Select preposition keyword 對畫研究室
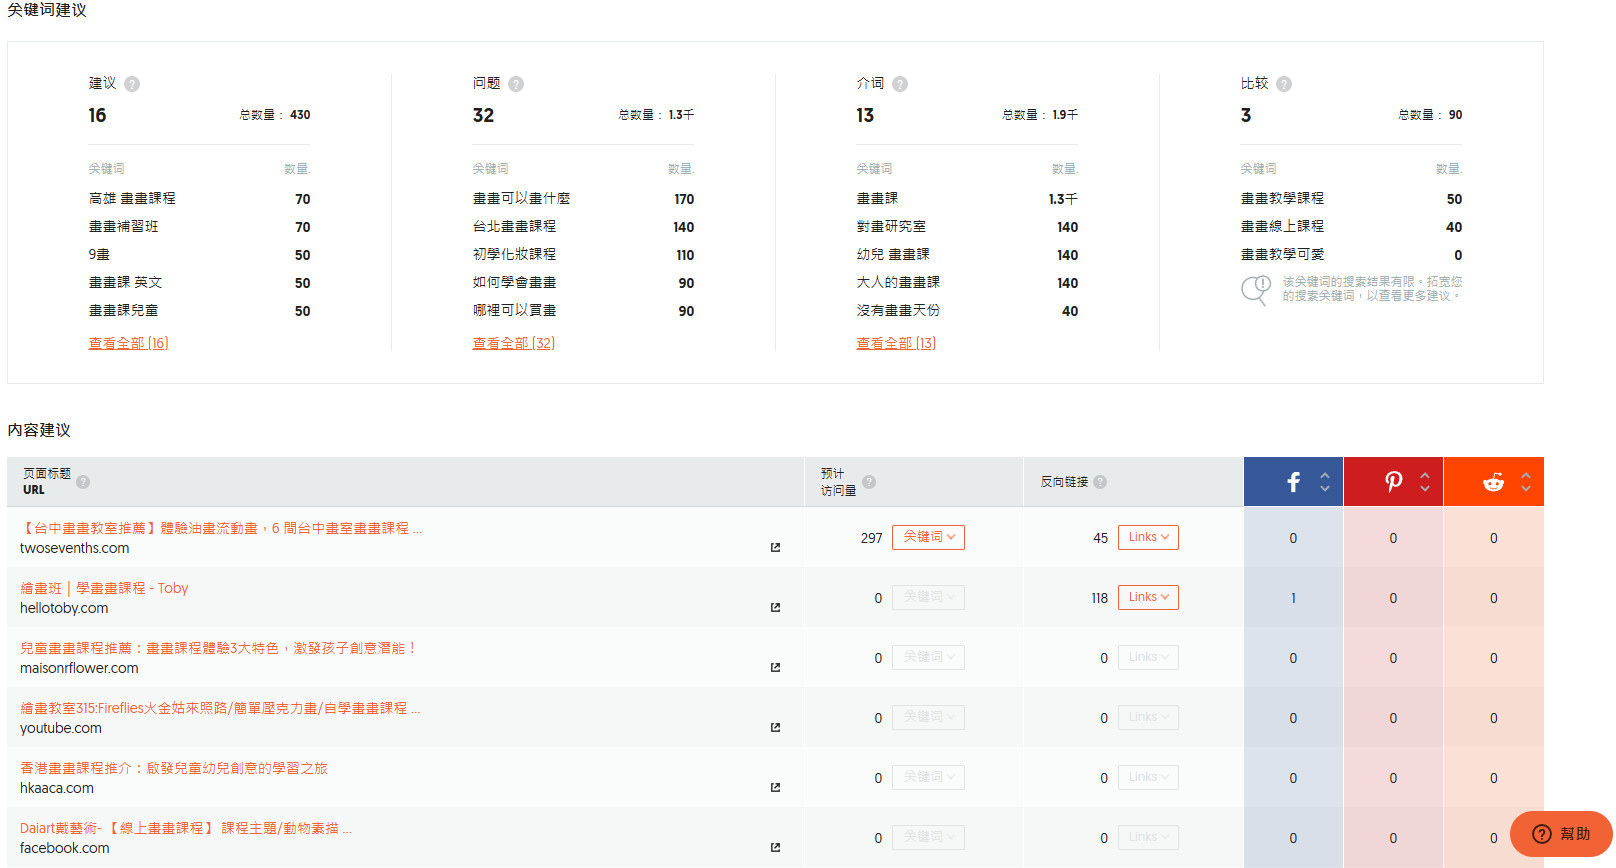1616x868 pixels. (891, 227)
